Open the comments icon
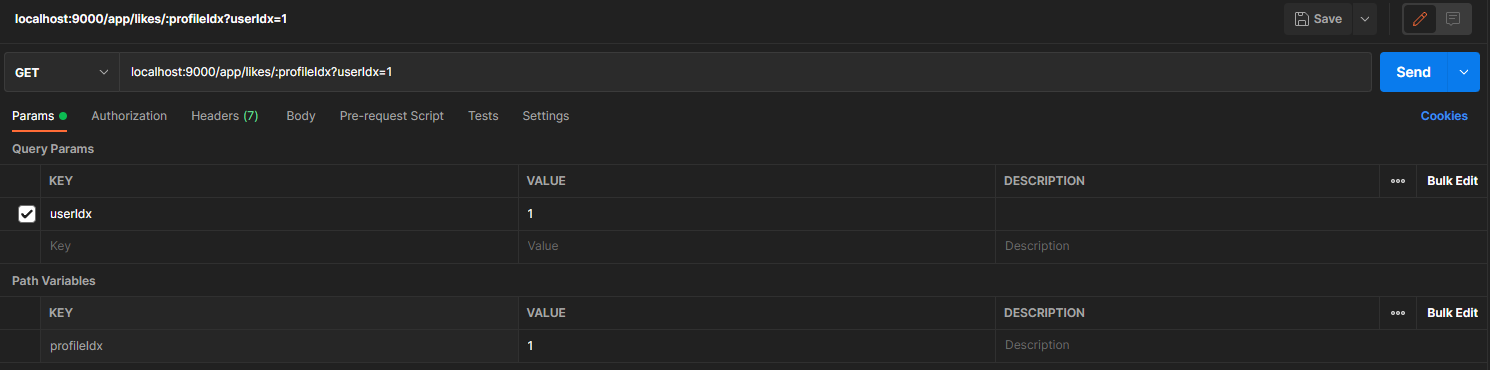 click(1453, 19)
